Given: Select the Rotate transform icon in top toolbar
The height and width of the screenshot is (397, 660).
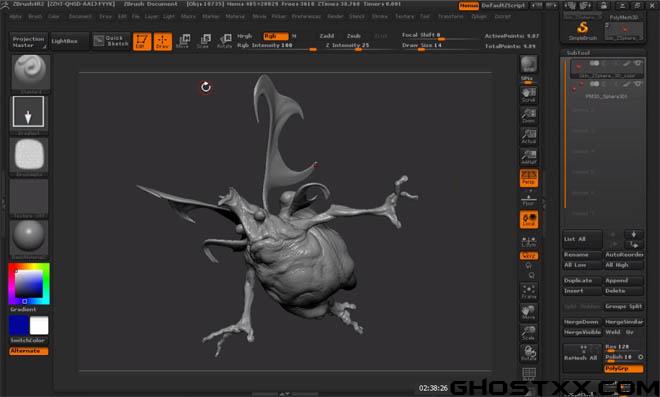Looking at the screenshot, I should pyautogui.click(x=224, y=41).
